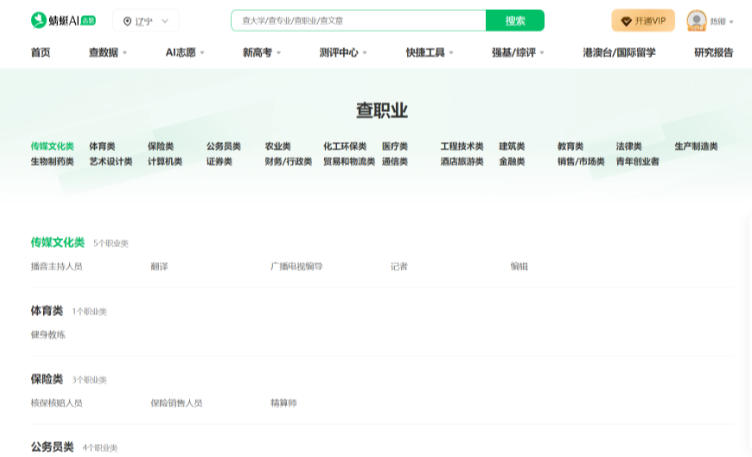This screenshot has width=752, height=457.
Task: Click the 蜻蜓AI logo
Action: point(63,21)
